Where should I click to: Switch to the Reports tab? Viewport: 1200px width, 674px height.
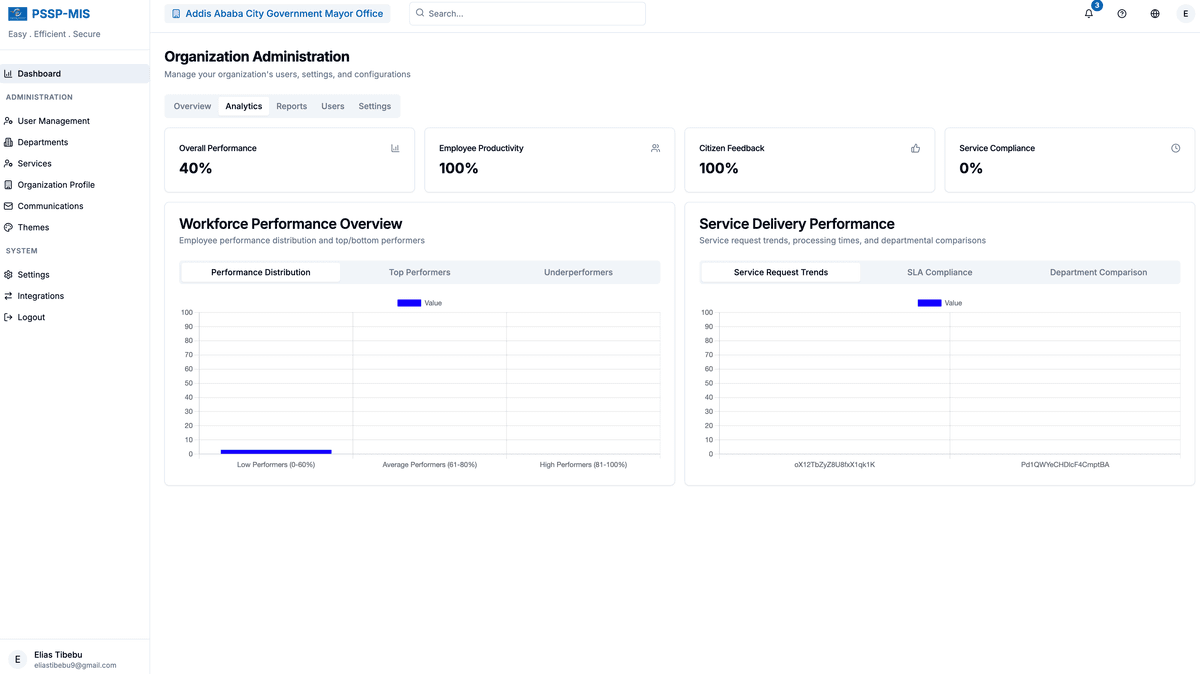coord(291,105)
